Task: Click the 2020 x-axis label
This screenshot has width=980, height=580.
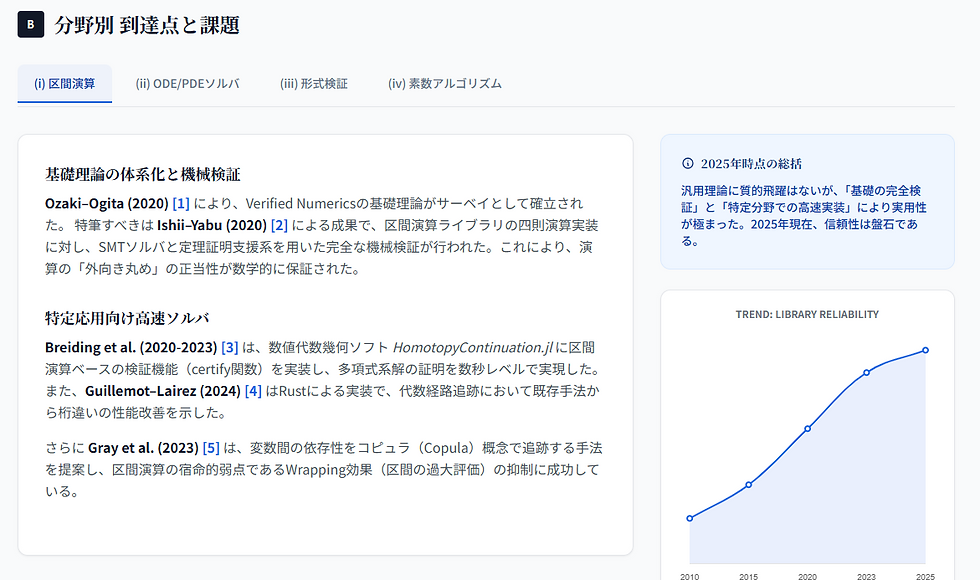Action: pos(808,576)
